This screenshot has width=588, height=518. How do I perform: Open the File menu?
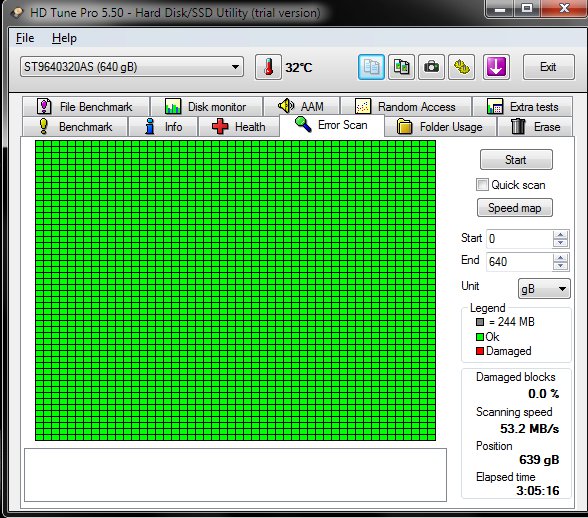(x=25, y=38)
